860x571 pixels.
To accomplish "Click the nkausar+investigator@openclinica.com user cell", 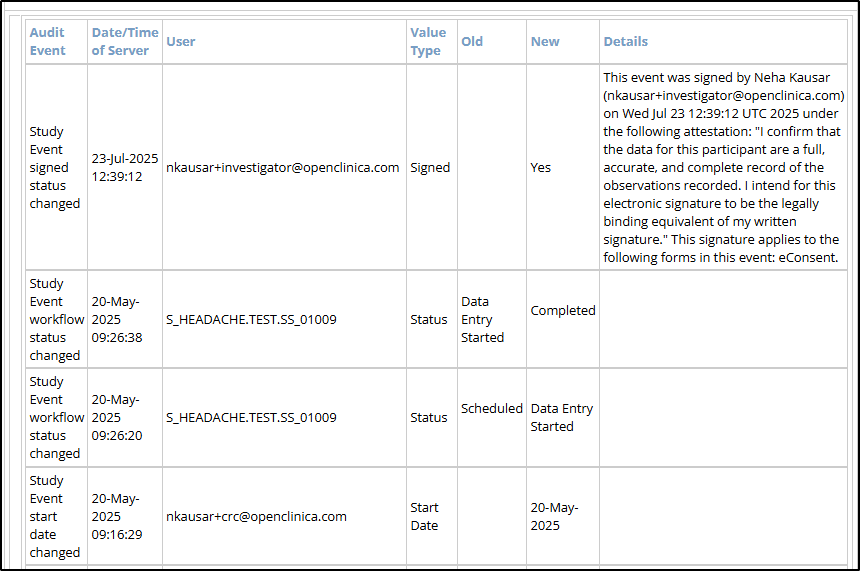I will [x=282, y=168].
